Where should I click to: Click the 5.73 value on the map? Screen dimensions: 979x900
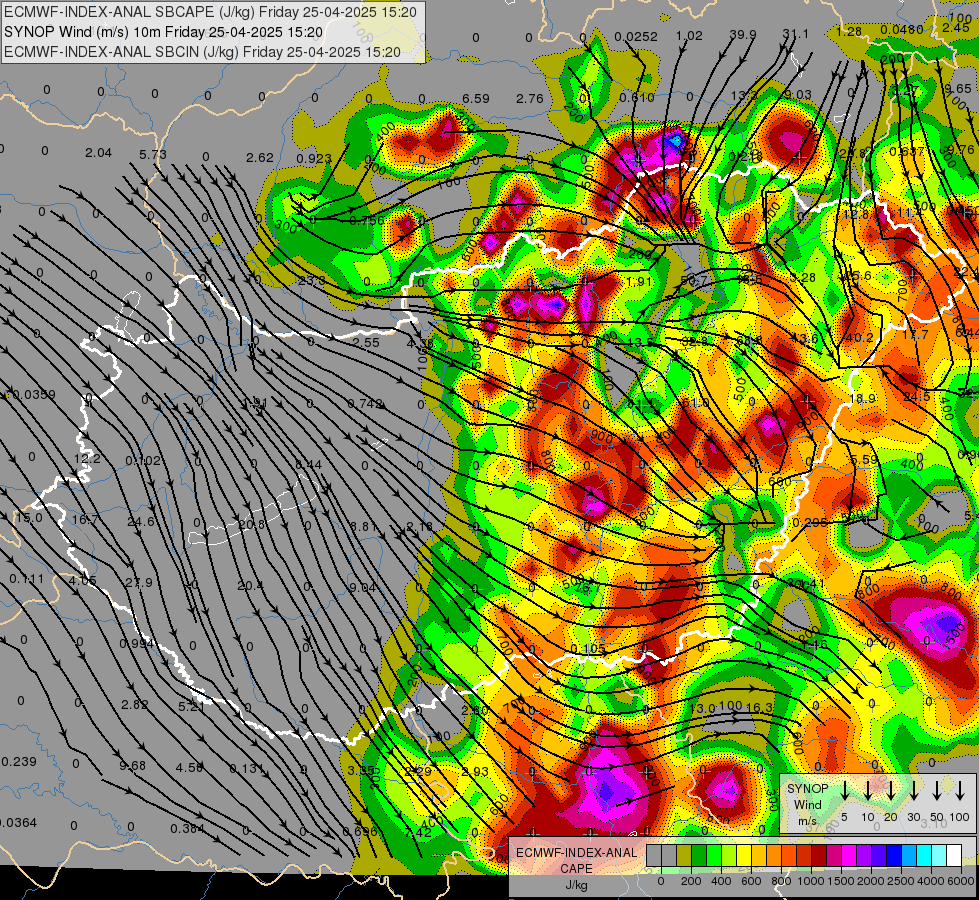click(153, 154)
